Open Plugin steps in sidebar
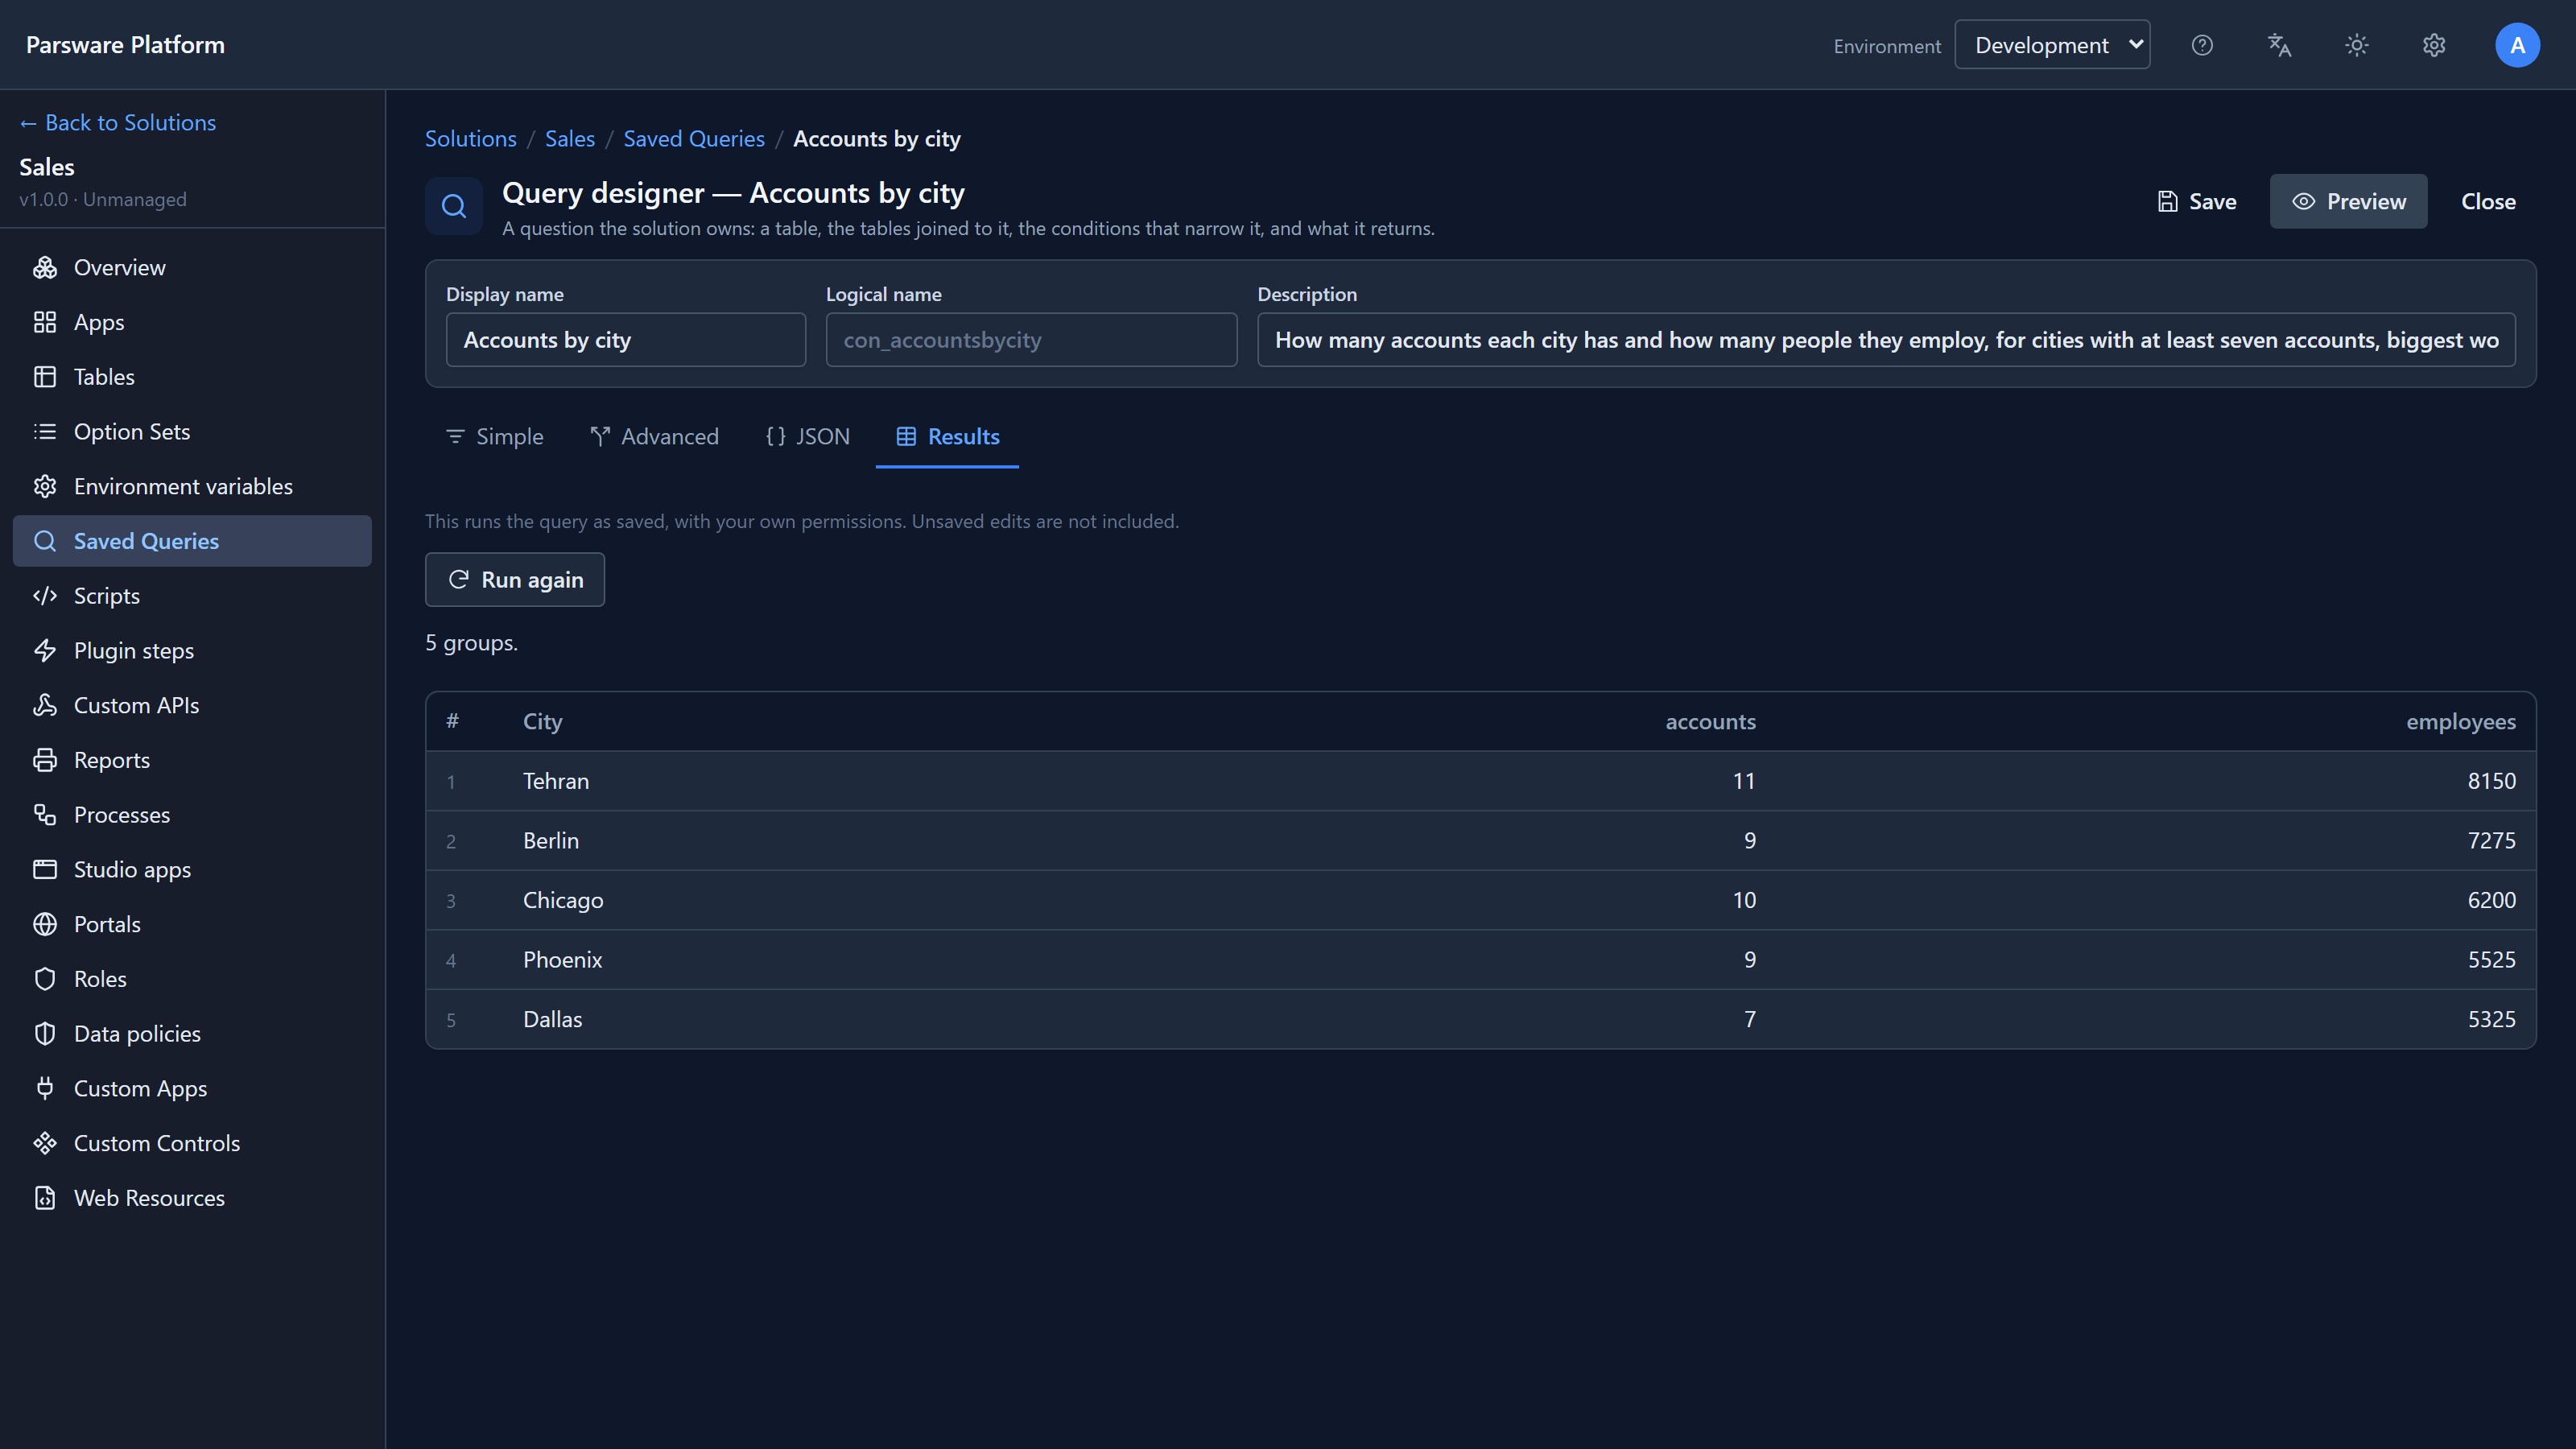The height and width of the screenshot is (1449, 2576). tap(192, 651)
